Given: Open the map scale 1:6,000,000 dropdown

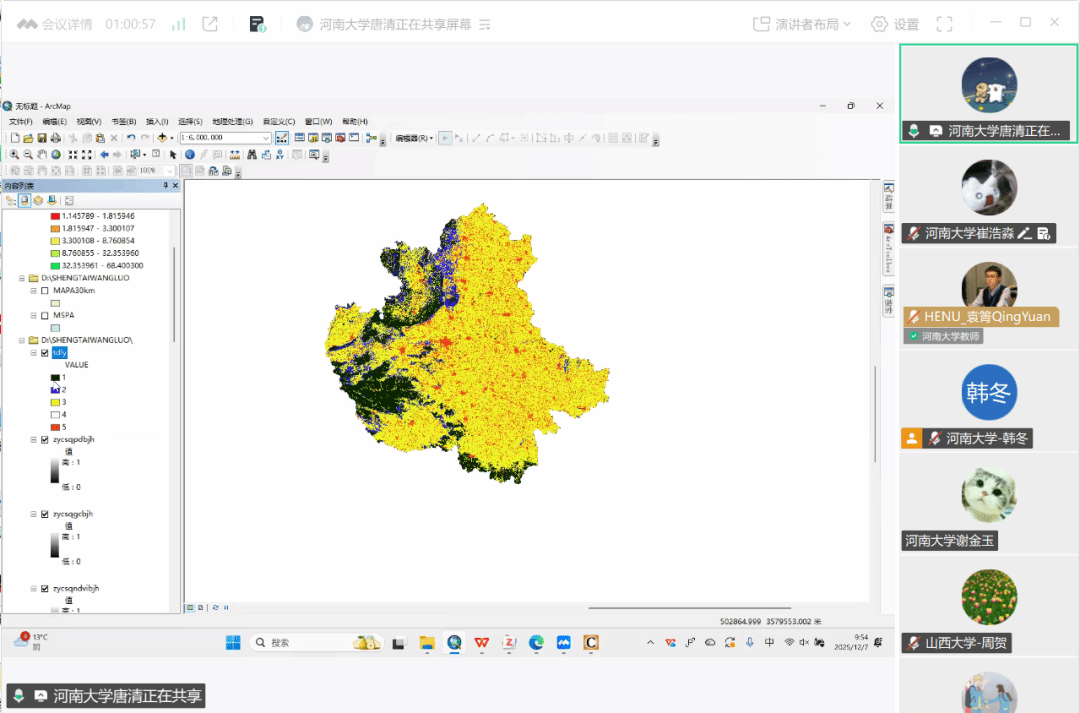Looking at the screenshot, I should pos(266,138).
